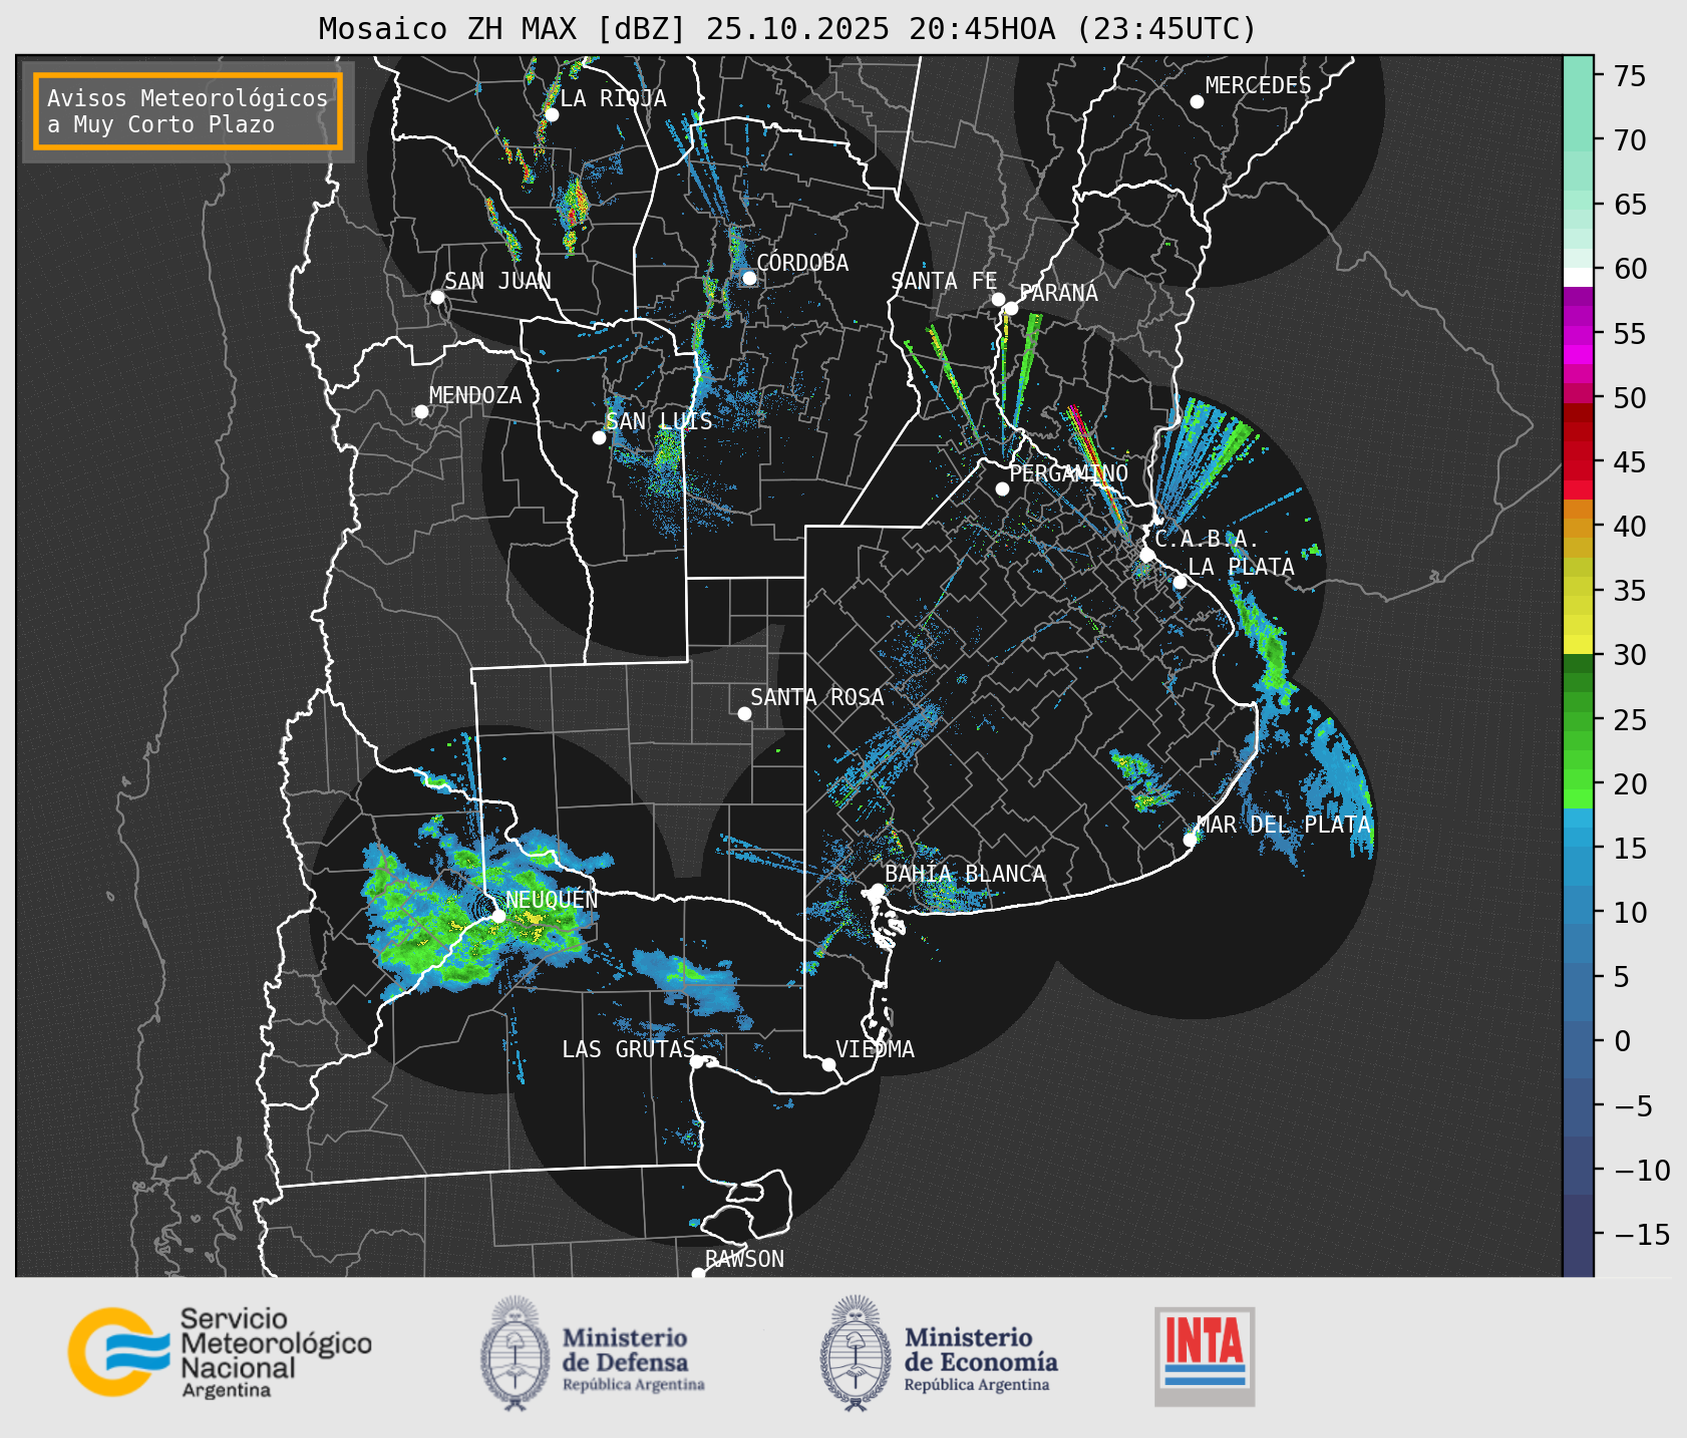Image resolution: width=1687 pixels, height=1438 pixels.
Task: Click the yellow 30 dBZ color band
Action: pyautogui.click(x=1577, y=645)
